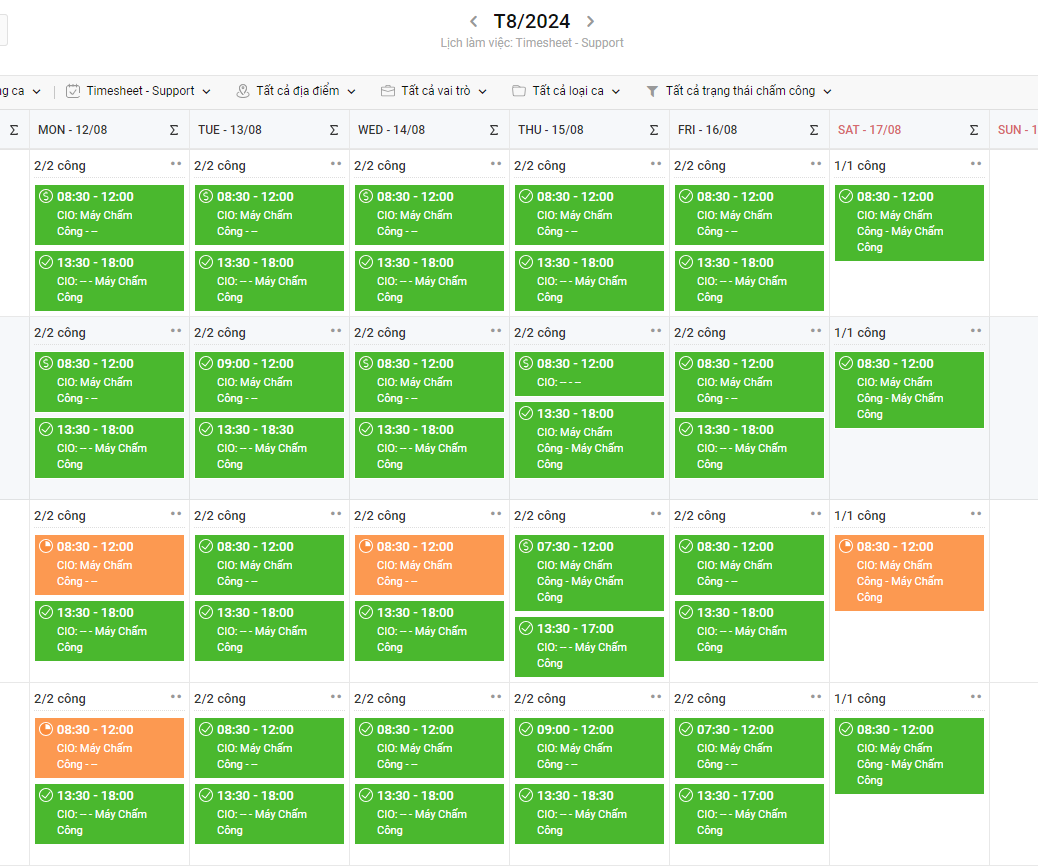The height and width of the screenshot is (866, 1038).
Task: Open the partially visible 'ng ca' dropdown chevron
Action: point(36,91)
